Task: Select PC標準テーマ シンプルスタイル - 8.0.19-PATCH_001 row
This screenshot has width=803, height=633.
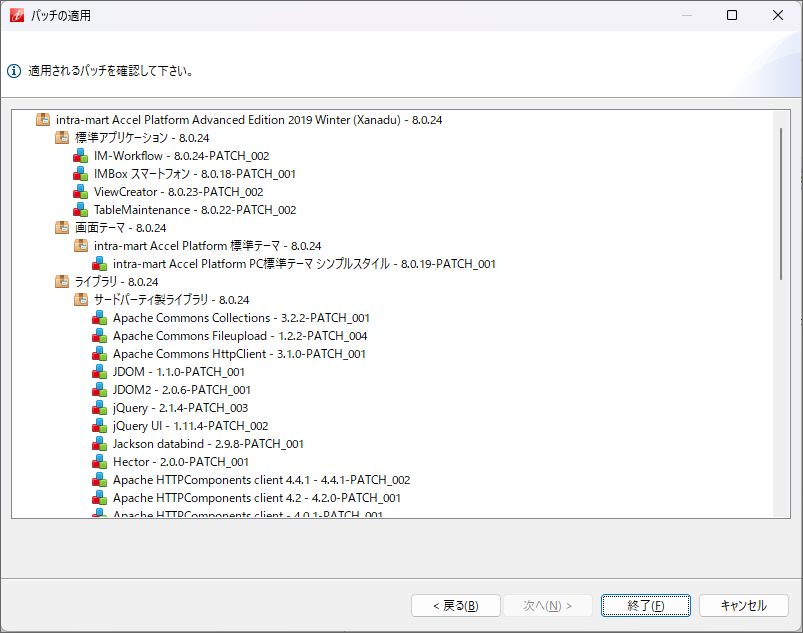Action: (304, 264)
